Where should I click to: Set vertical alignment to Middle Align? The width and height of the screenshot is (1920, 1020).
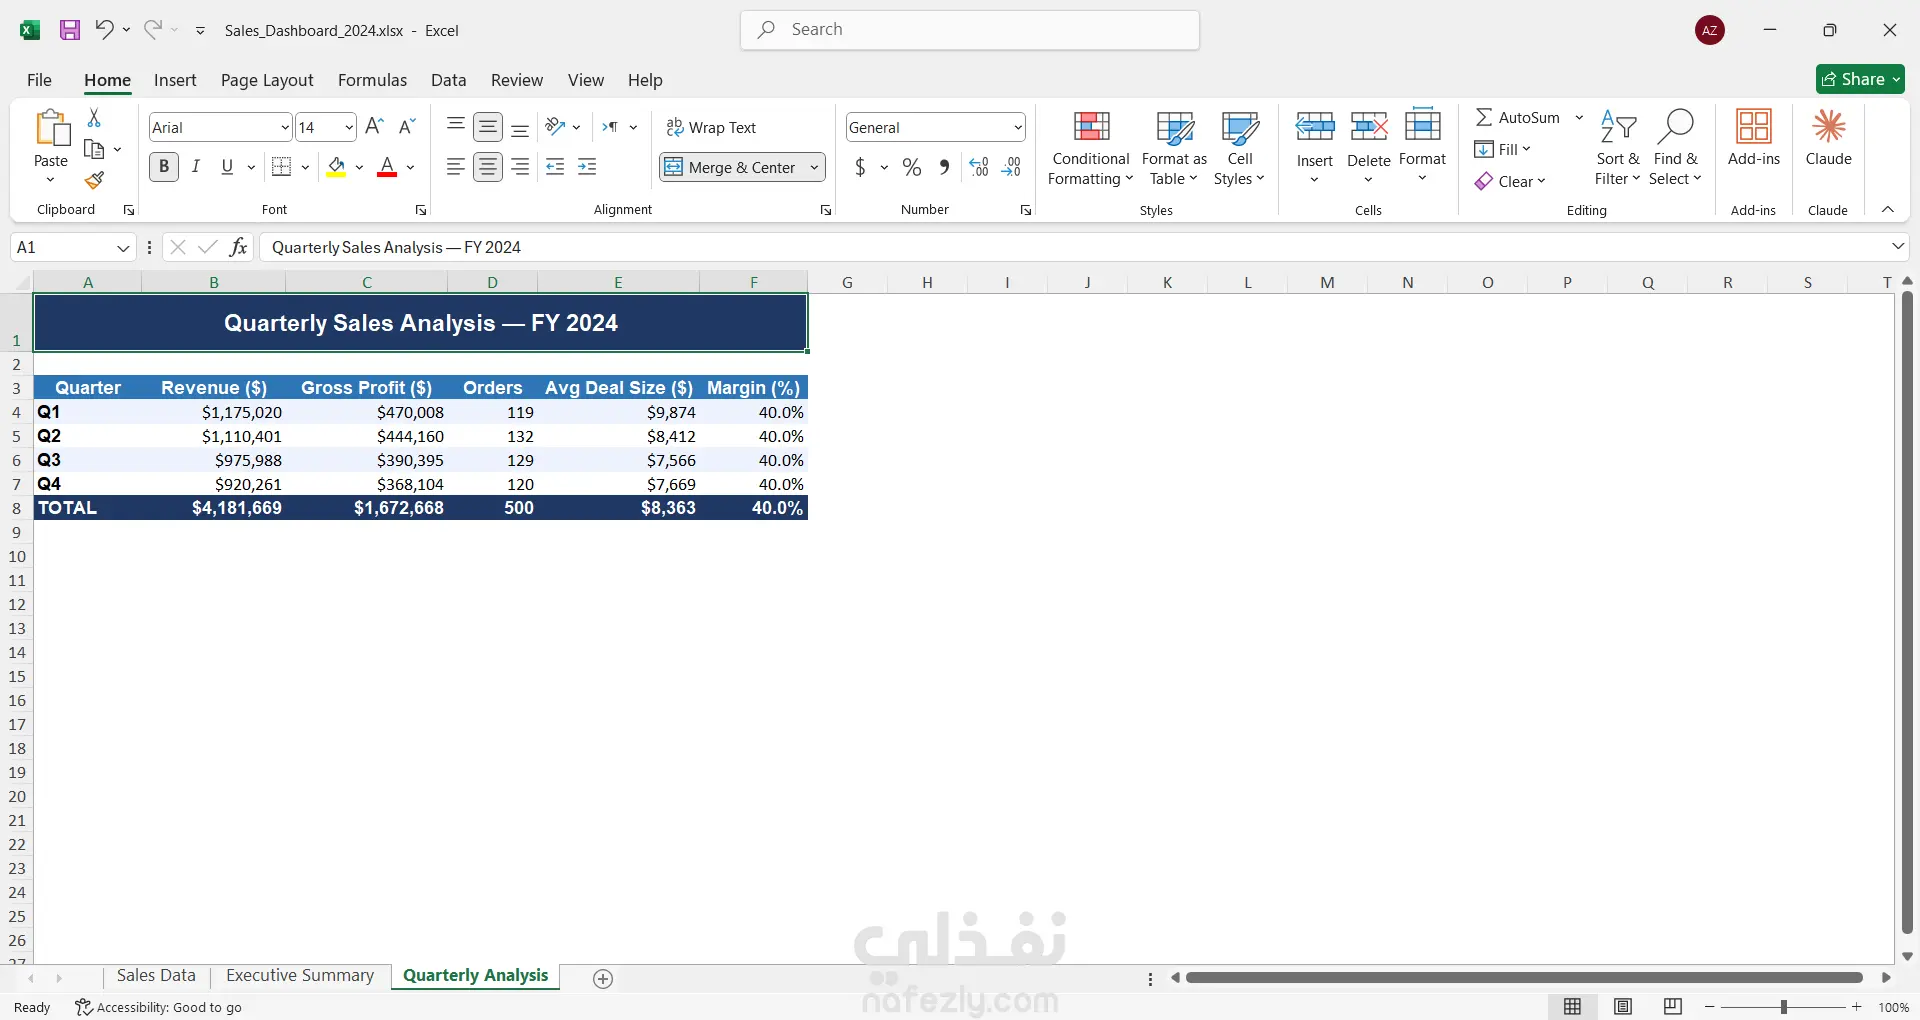click(488, 127)
